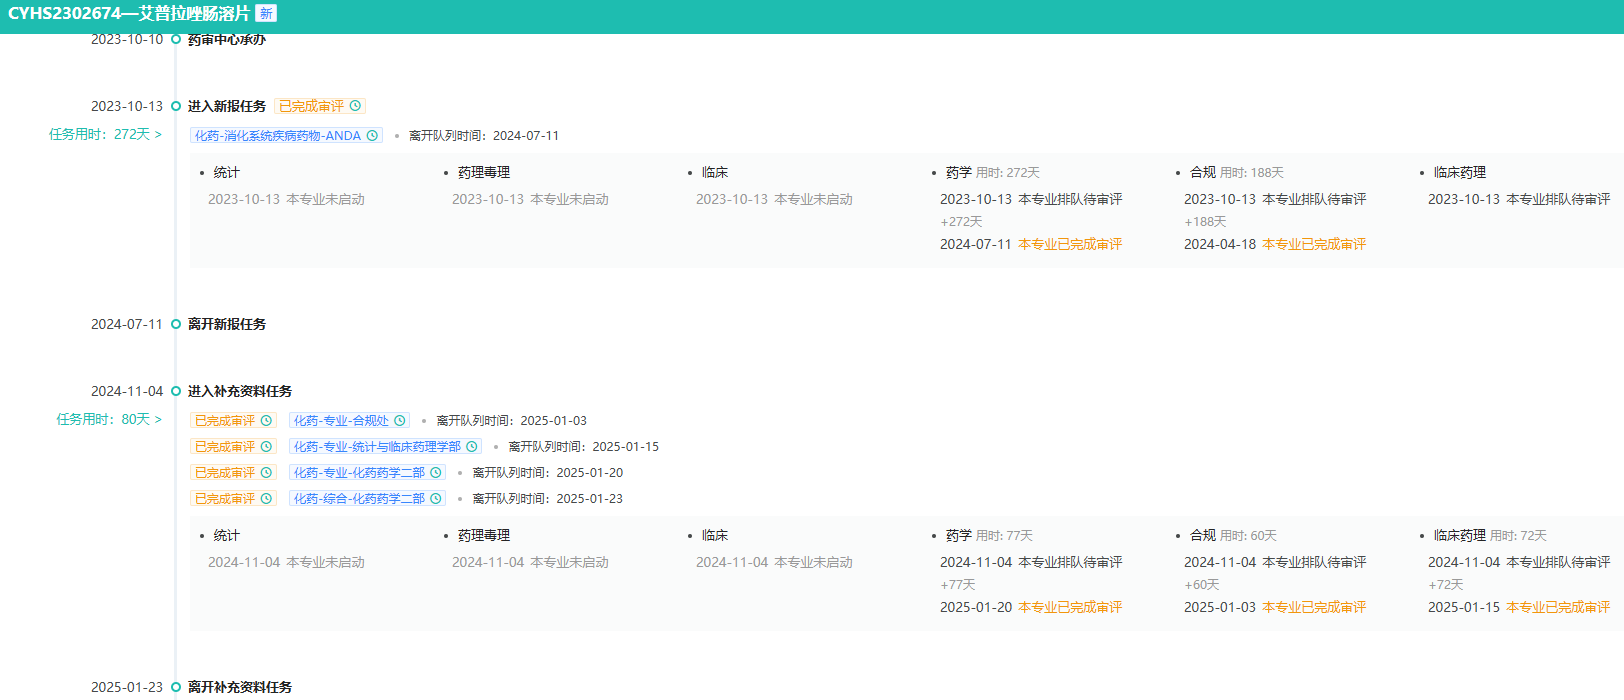Open the 化药-专业-合规处 queue tag

tap(341, 421)
